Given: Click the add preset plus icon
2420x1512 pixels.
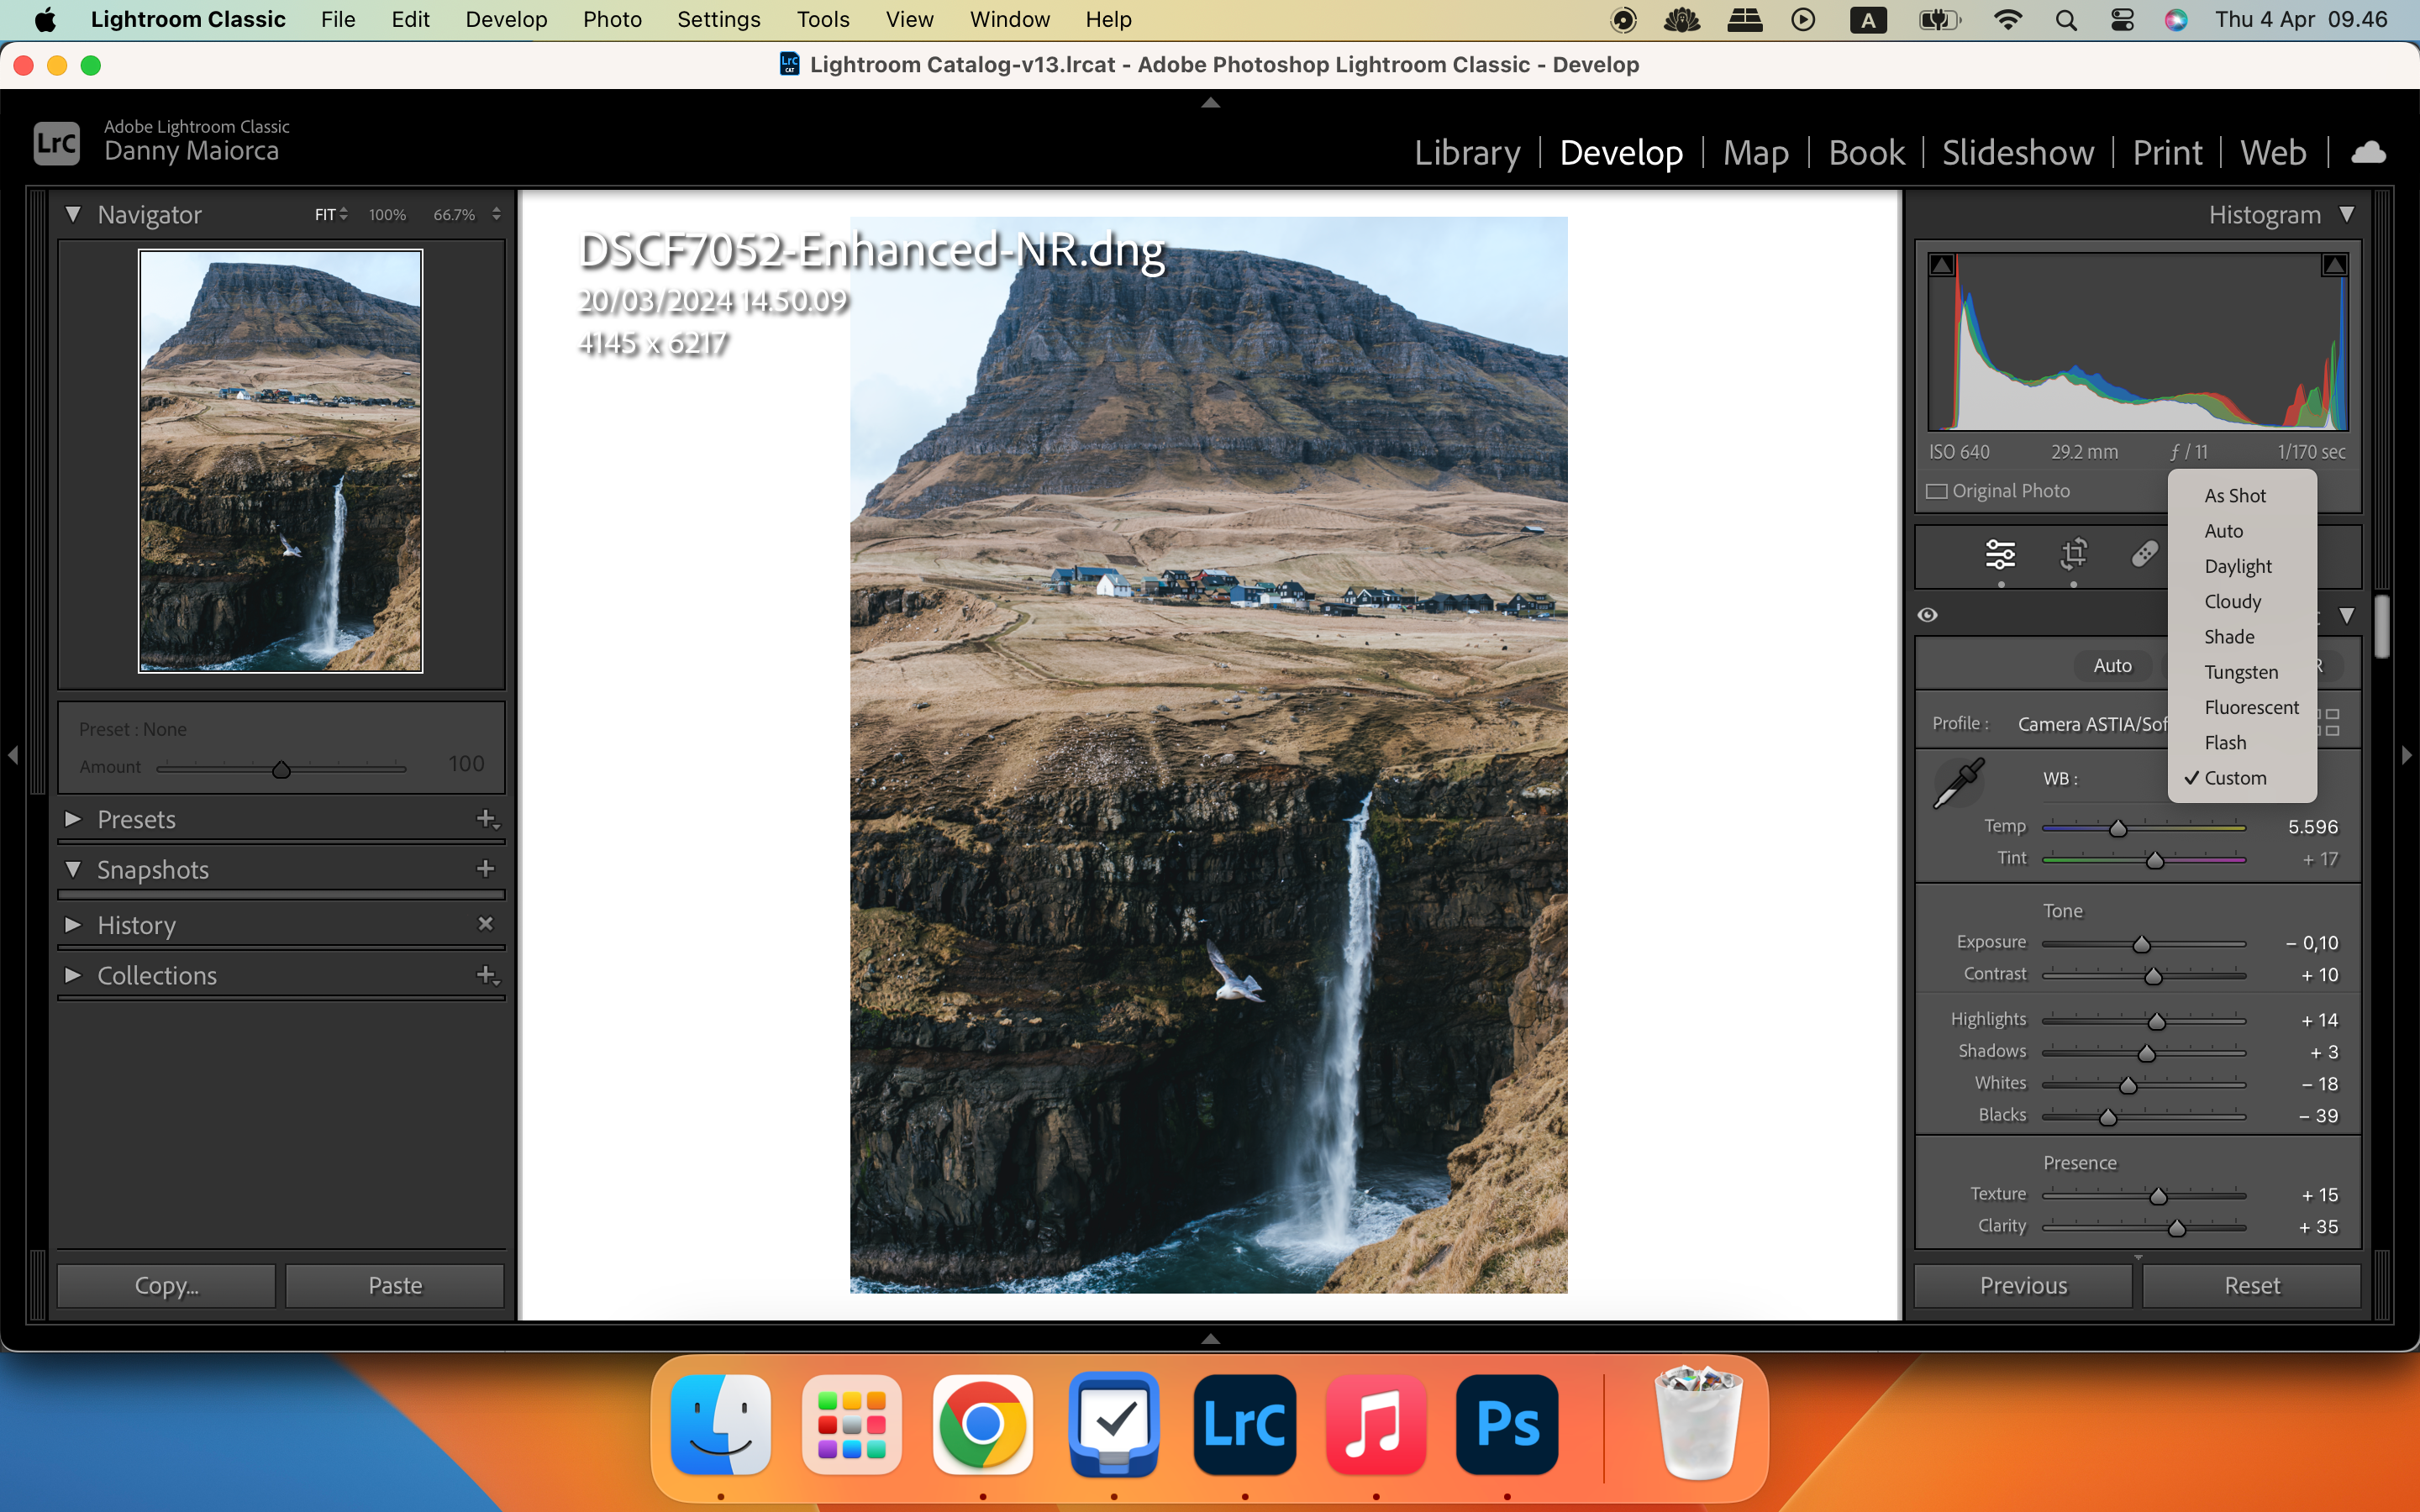Looking at the screenshot, I should (x=487, y=818).
